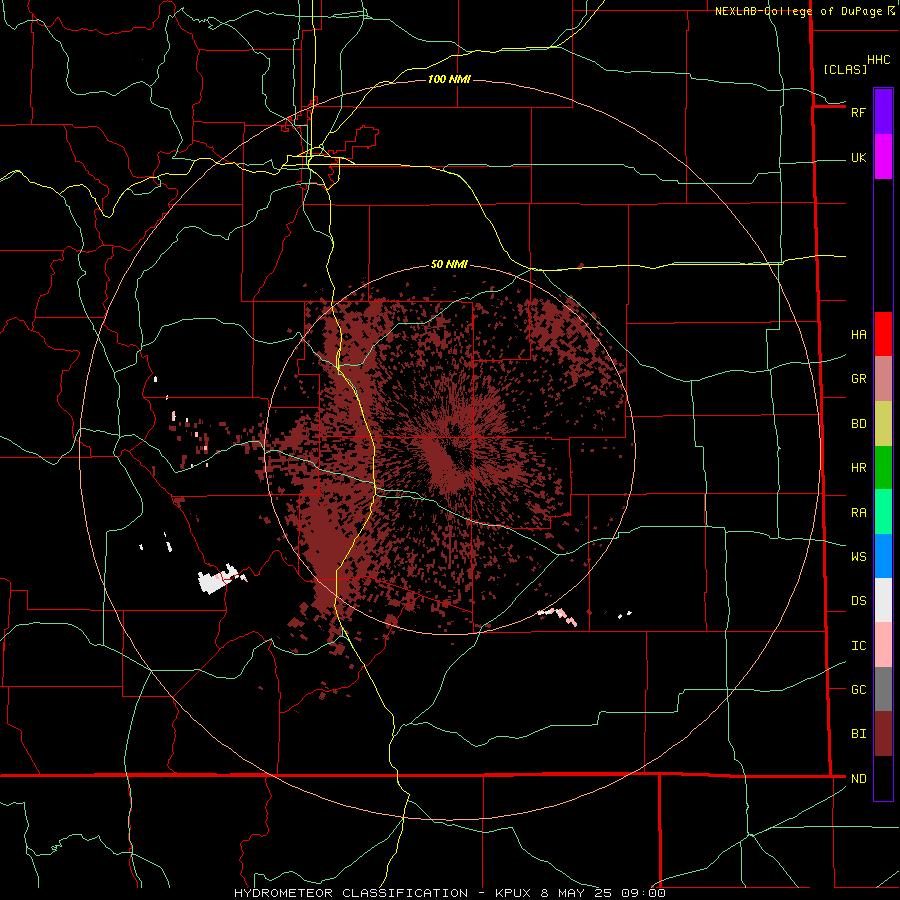This screenshot has height=900, width=900.
Task: Click the BI brown legend swatch
Action: point(883,734)
